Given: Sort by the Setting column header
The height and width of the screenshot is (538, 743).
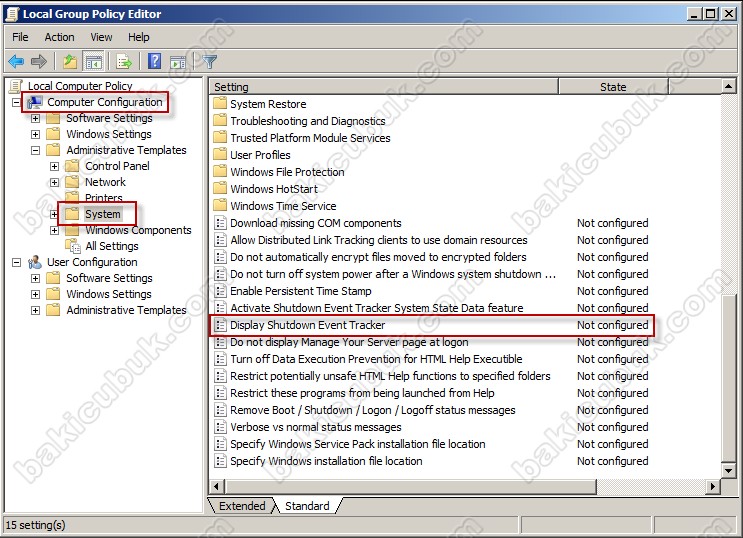Looking at the screenshot, I should 384,87.
